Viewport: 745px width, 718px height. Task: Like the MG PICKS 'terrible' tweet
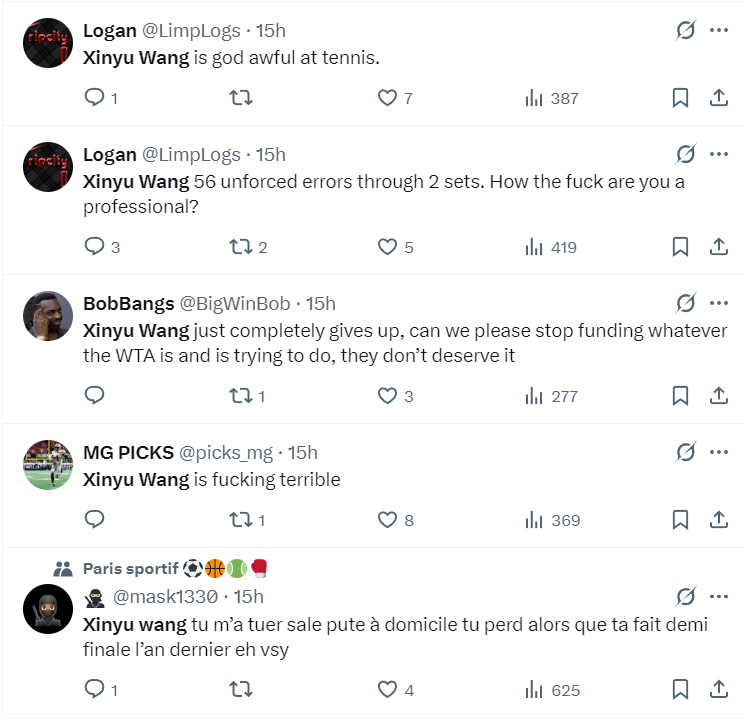(387, 520)
